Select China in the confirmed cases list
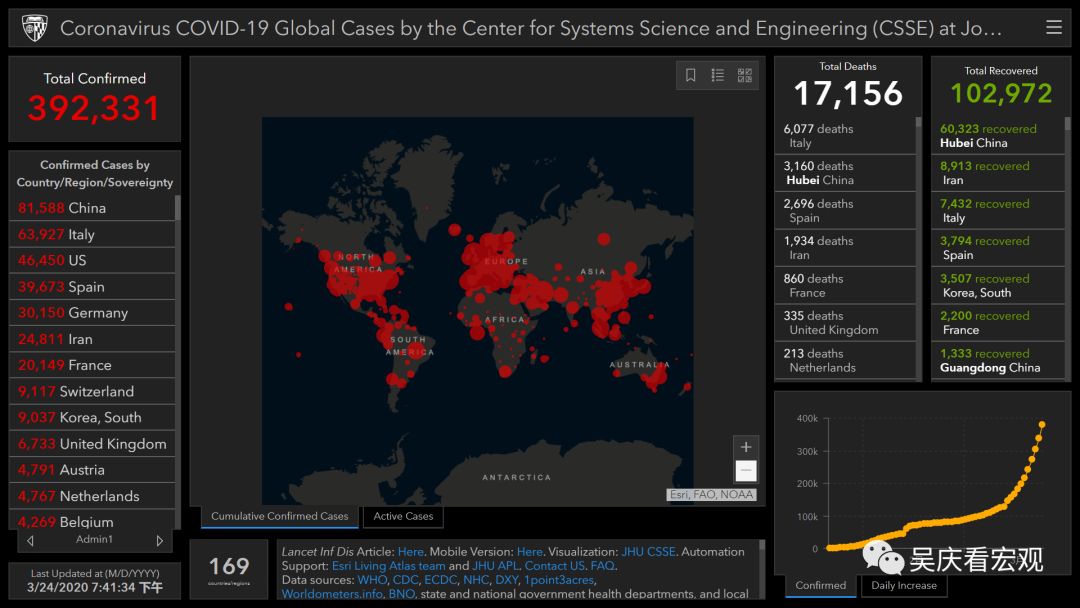 pos(92,208)
